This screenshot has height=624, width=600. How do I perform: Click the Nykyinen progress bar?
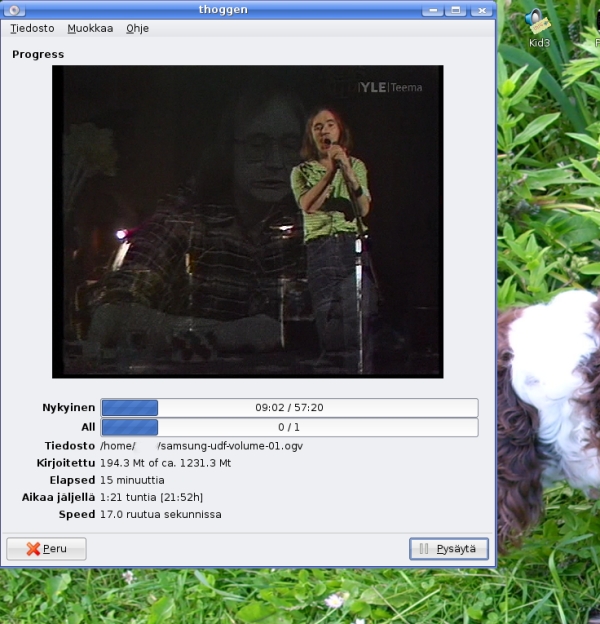(289, 408)
